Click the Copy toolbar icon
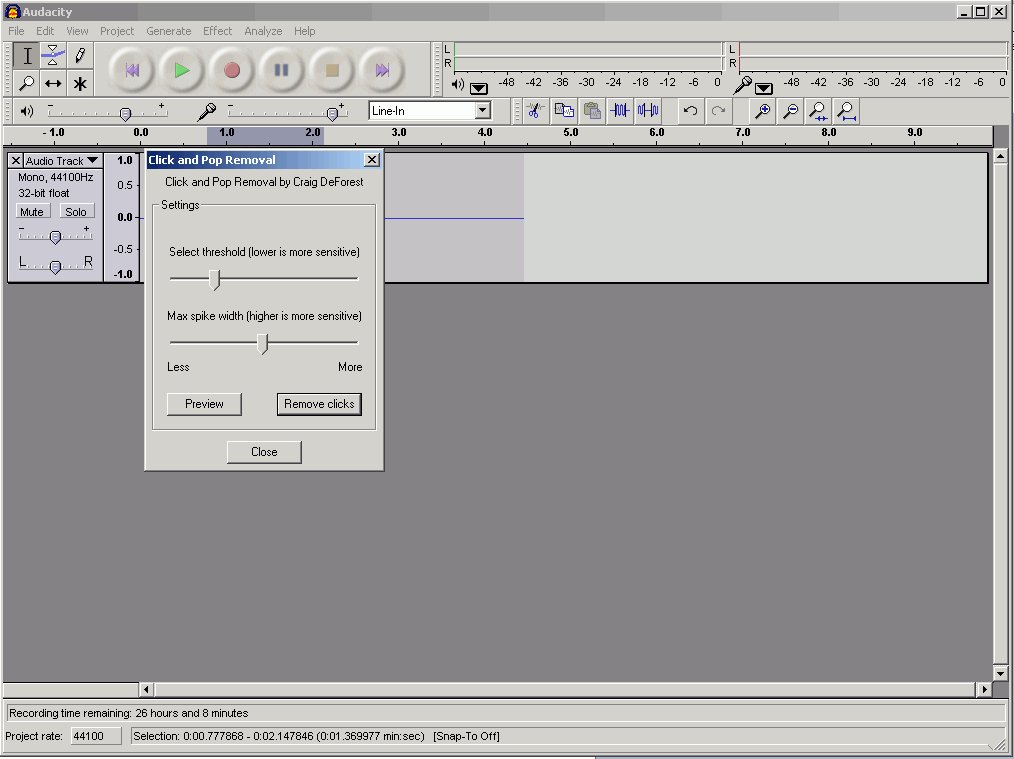This screenshot has width=1014, height=759. 564,111
